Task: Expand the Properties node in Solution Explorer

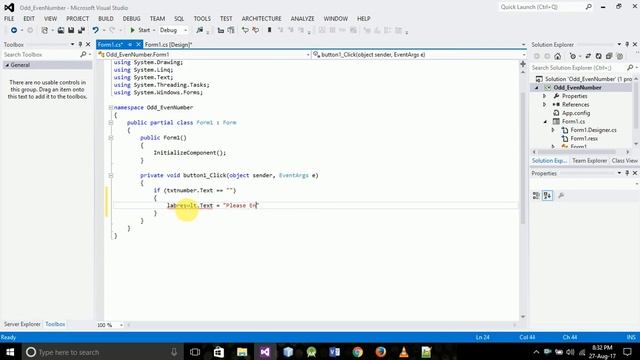Action: click(x=544, y=96)
